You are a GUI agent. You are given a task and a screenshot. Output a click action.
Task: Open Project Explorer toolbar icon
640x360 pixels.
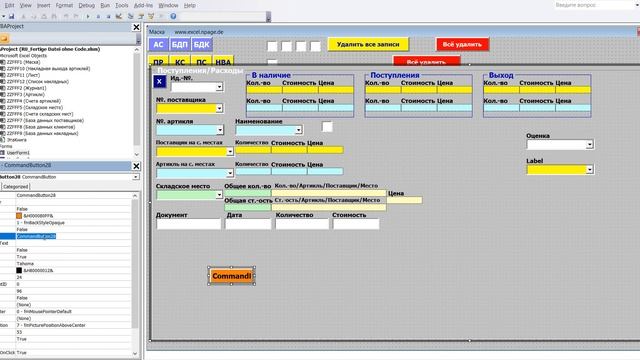tap(131, 16)
